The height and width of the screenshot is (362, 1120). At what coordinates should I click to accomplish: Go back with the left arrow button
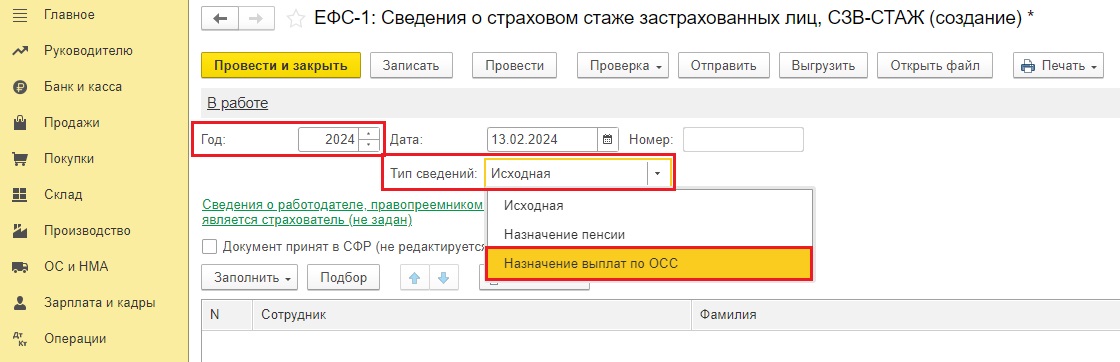(x=221, y=19)
